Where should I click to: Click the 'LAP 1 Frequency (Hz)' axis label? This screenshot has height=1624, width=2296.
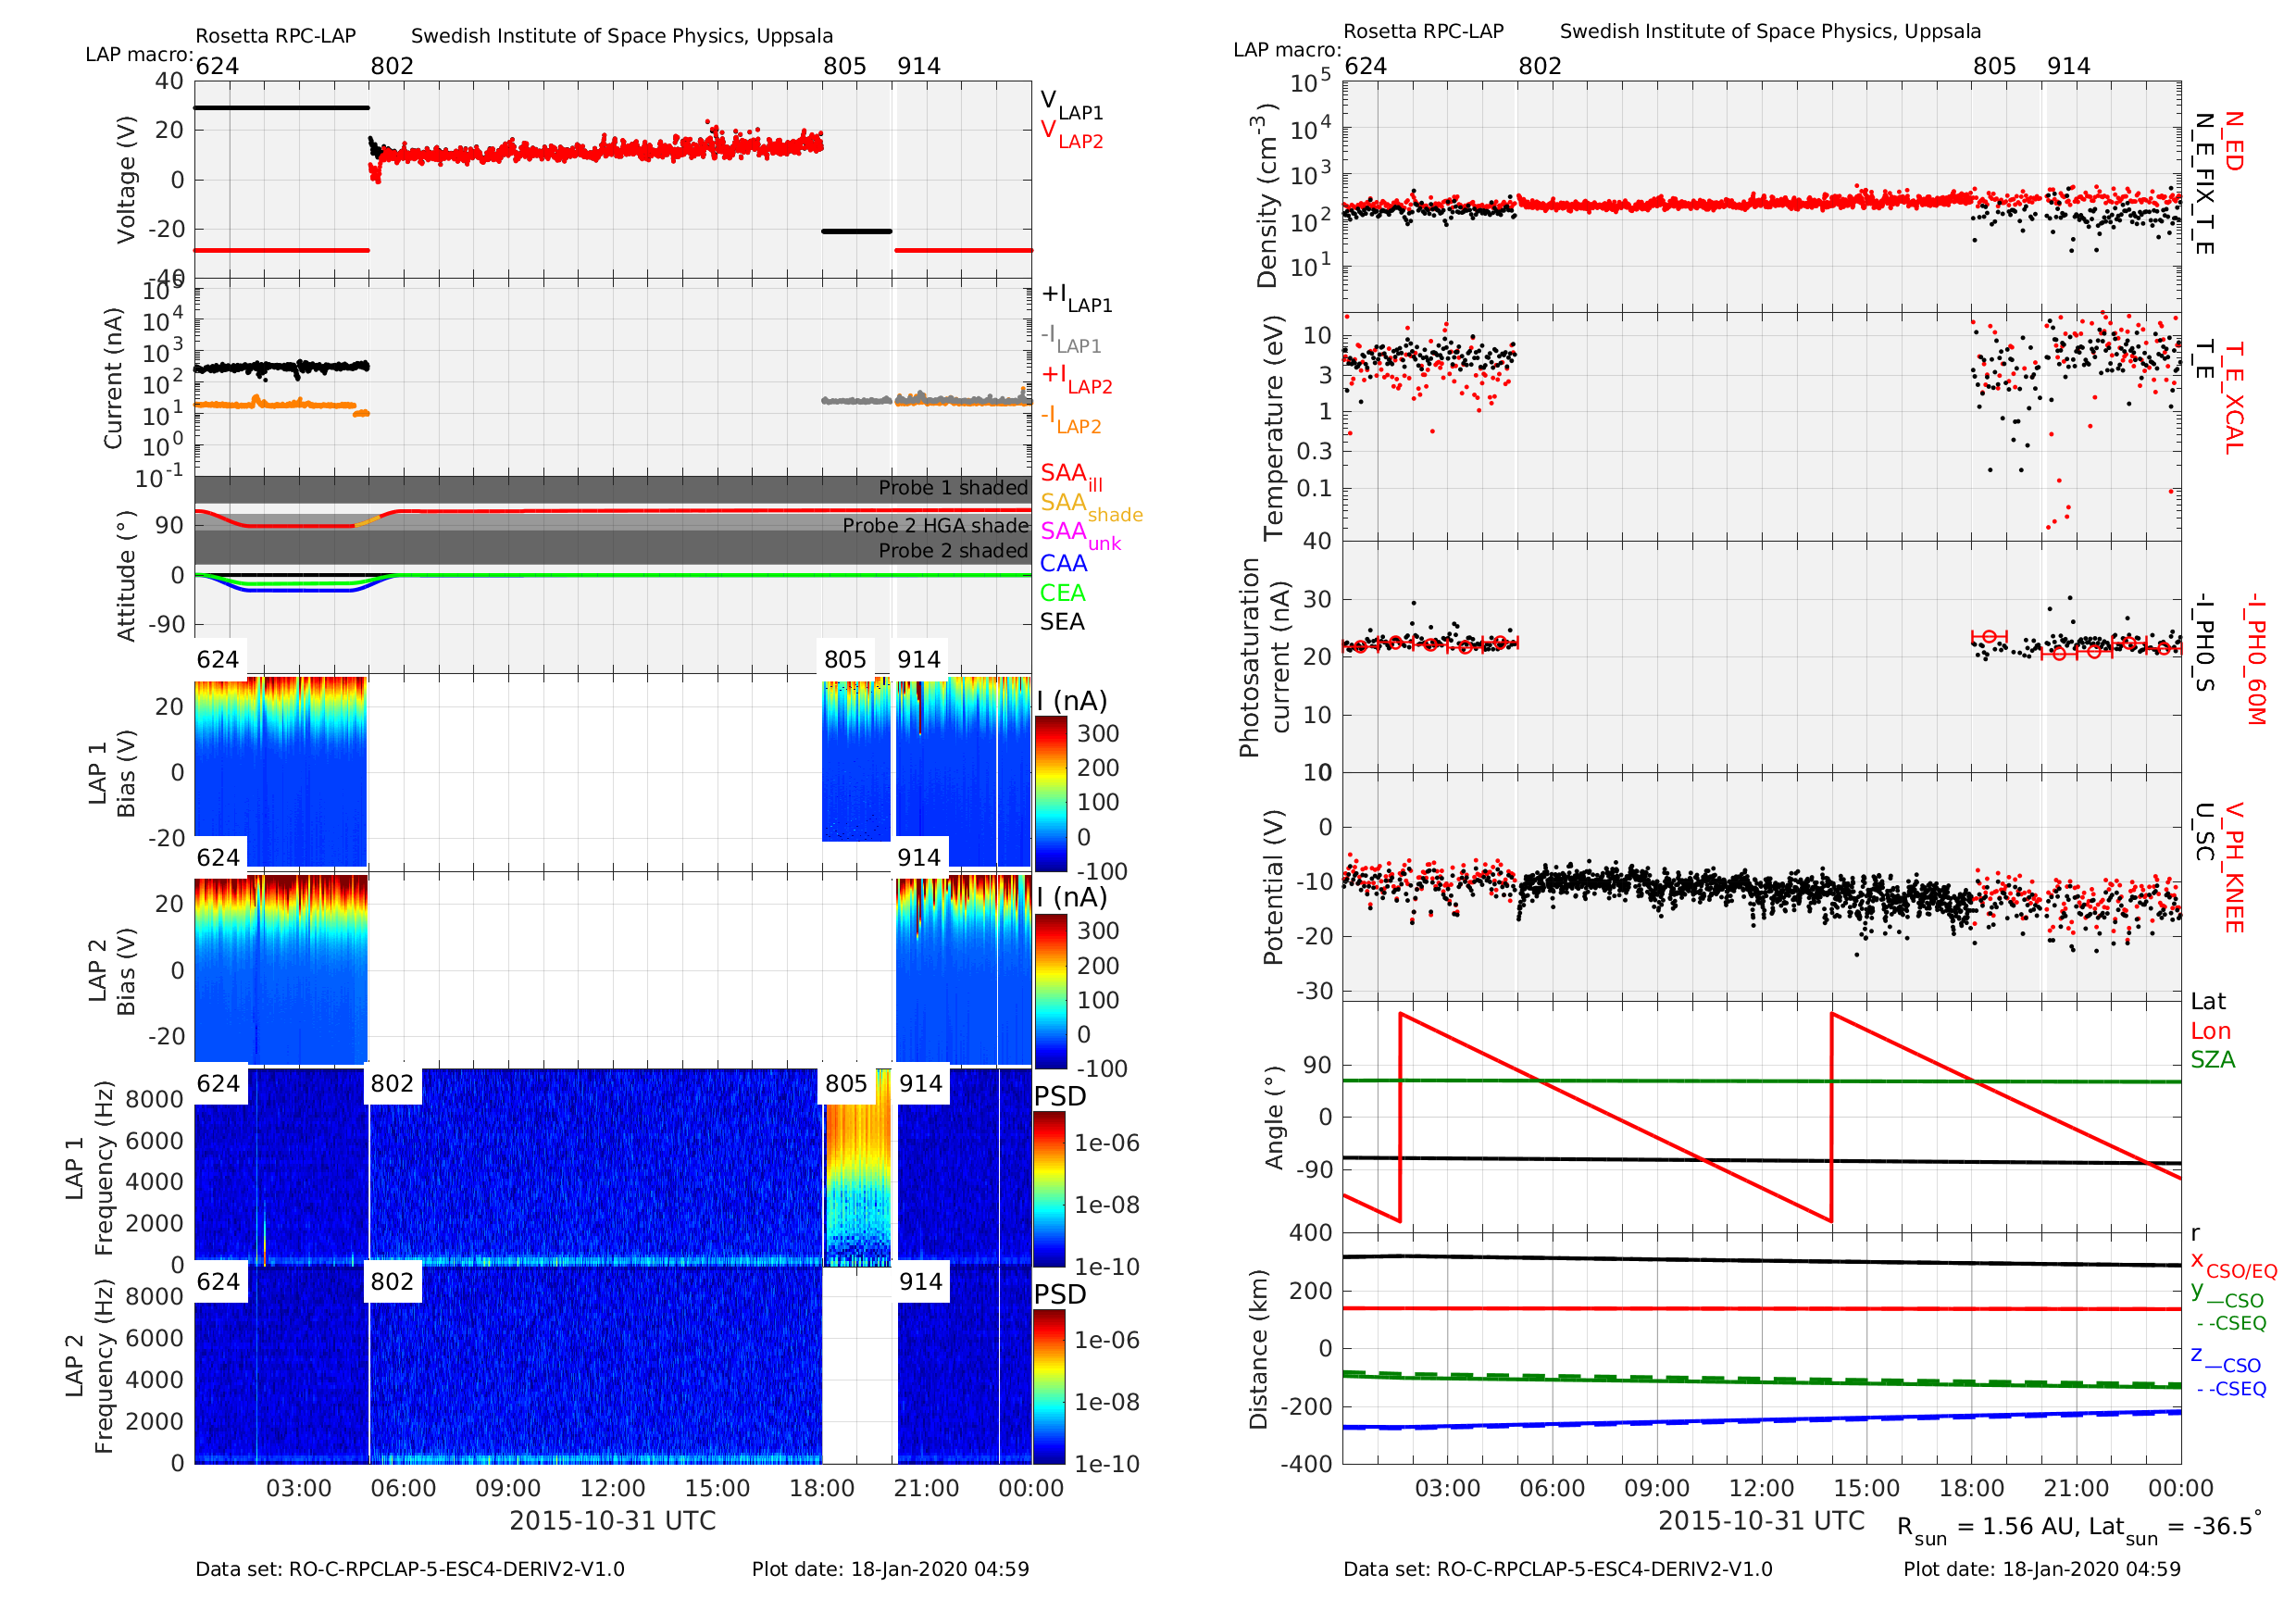[x=89, y=1168]
